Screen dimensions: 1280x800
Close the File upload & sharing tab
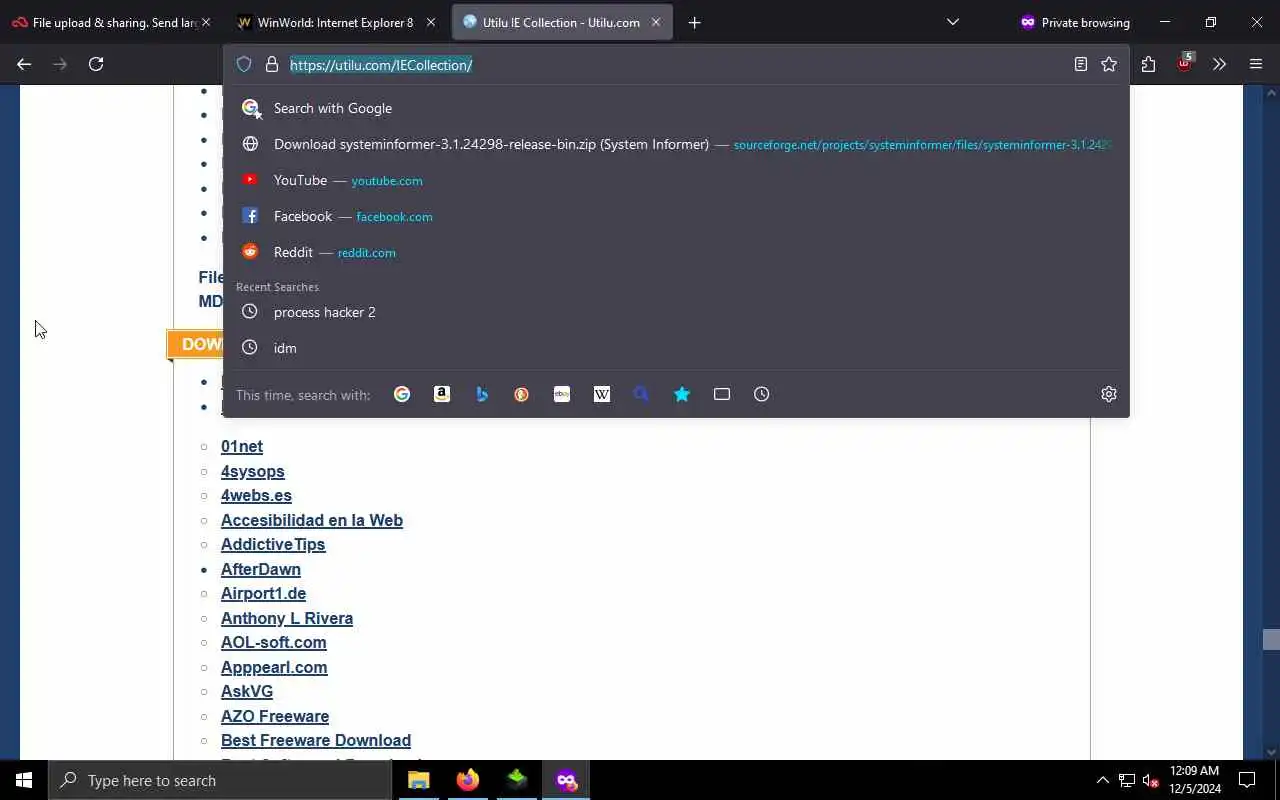tap(206, 22)
